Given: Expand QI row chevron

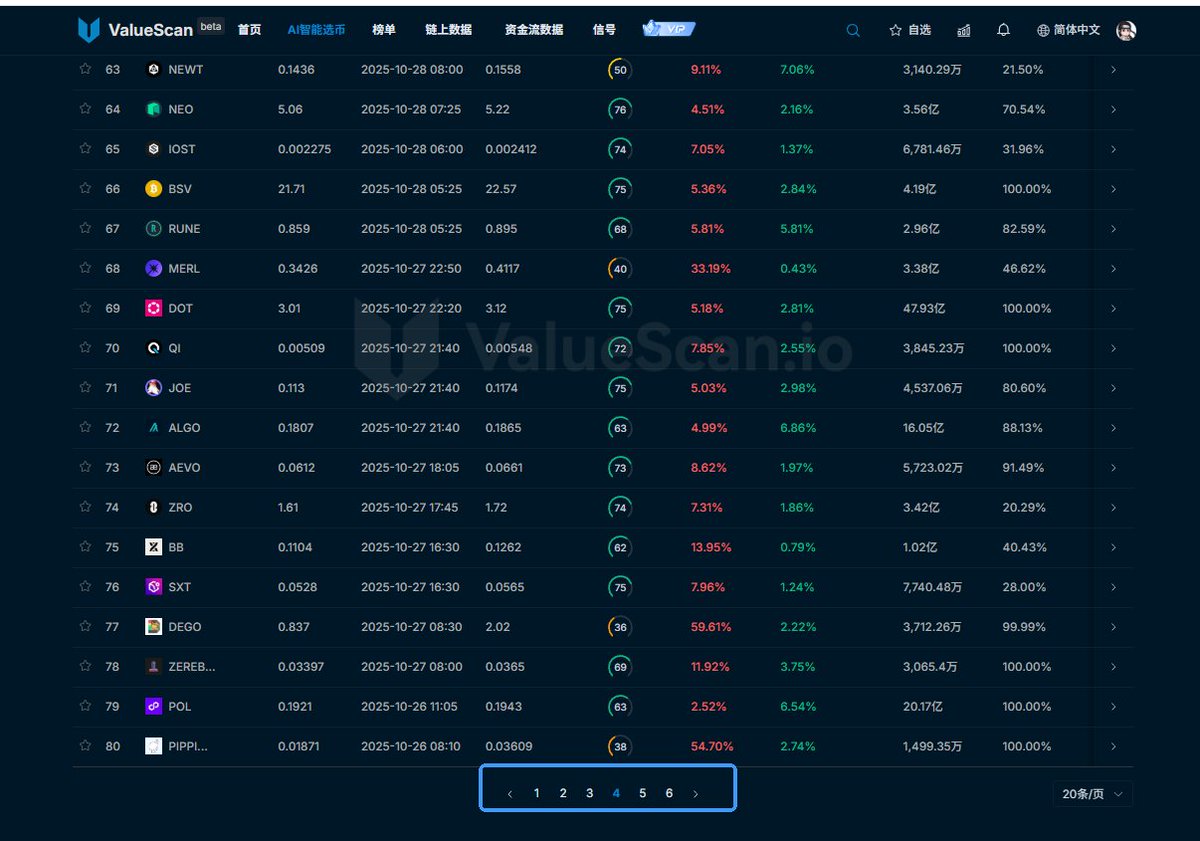Looking at the screenshot, I should coord(1113,348).
